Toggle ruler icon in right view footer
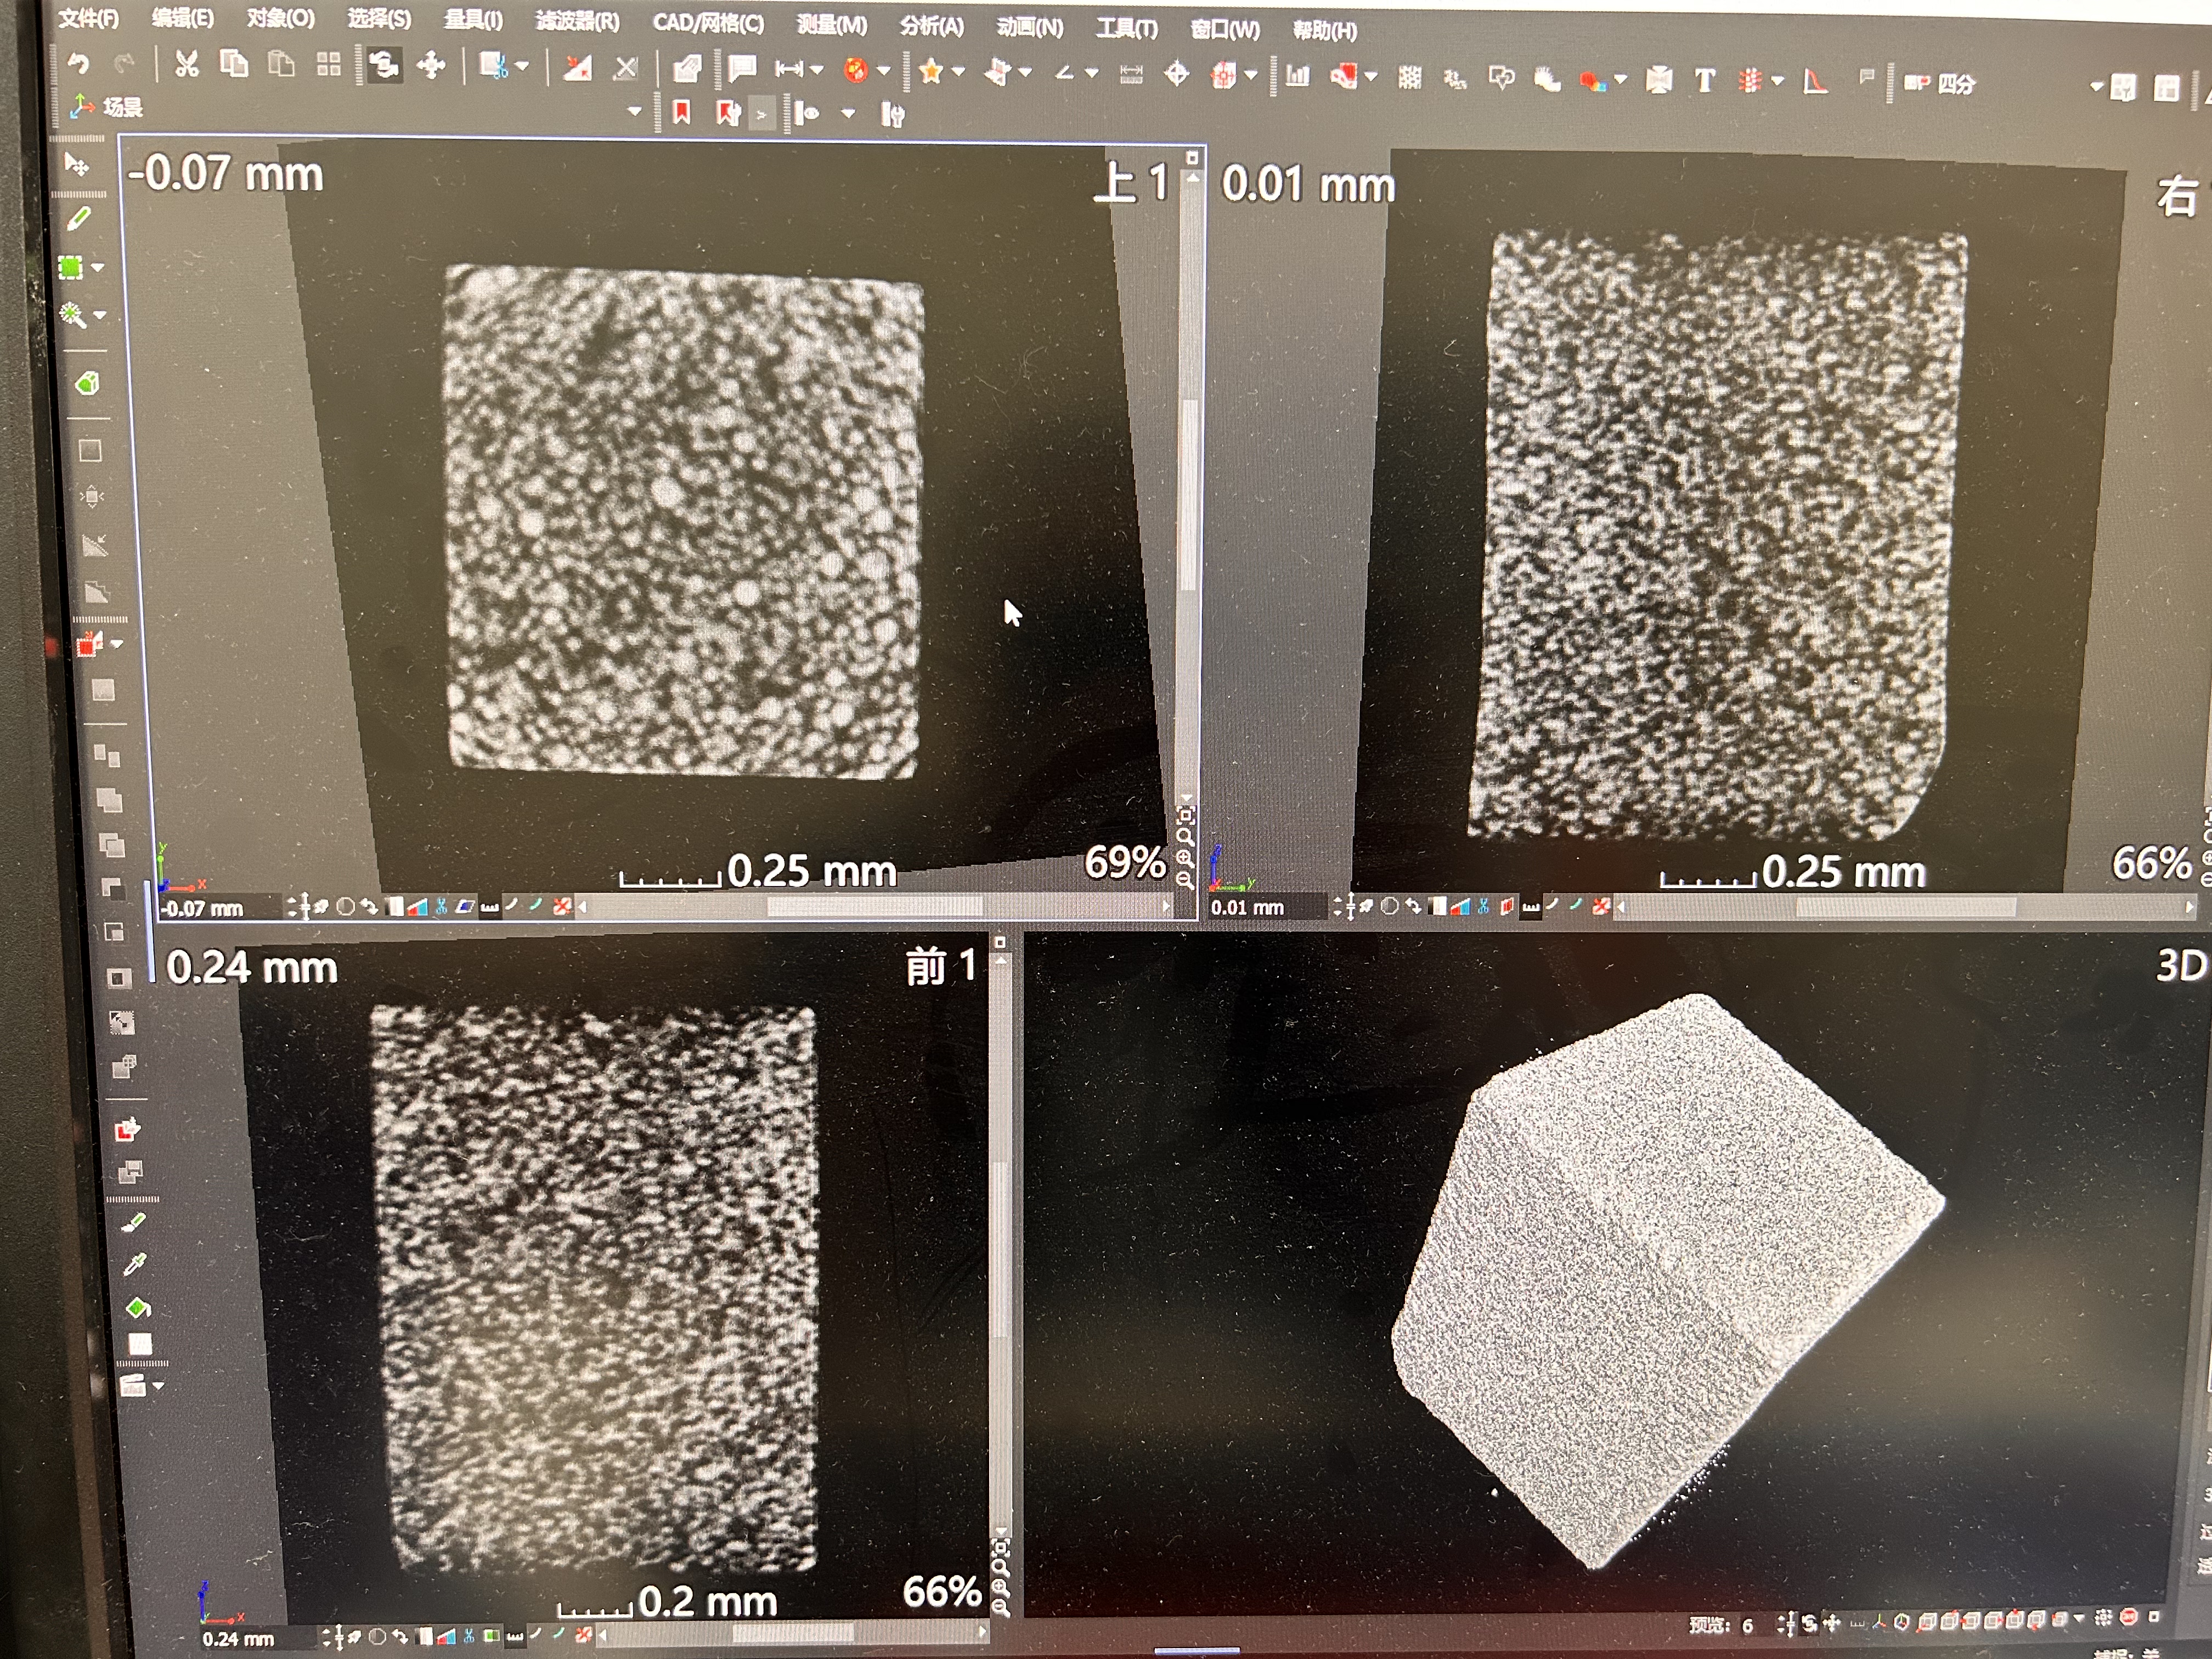Image resolution: width=2212 pixels, height=1659 pixels. (x=1530, y=907)
